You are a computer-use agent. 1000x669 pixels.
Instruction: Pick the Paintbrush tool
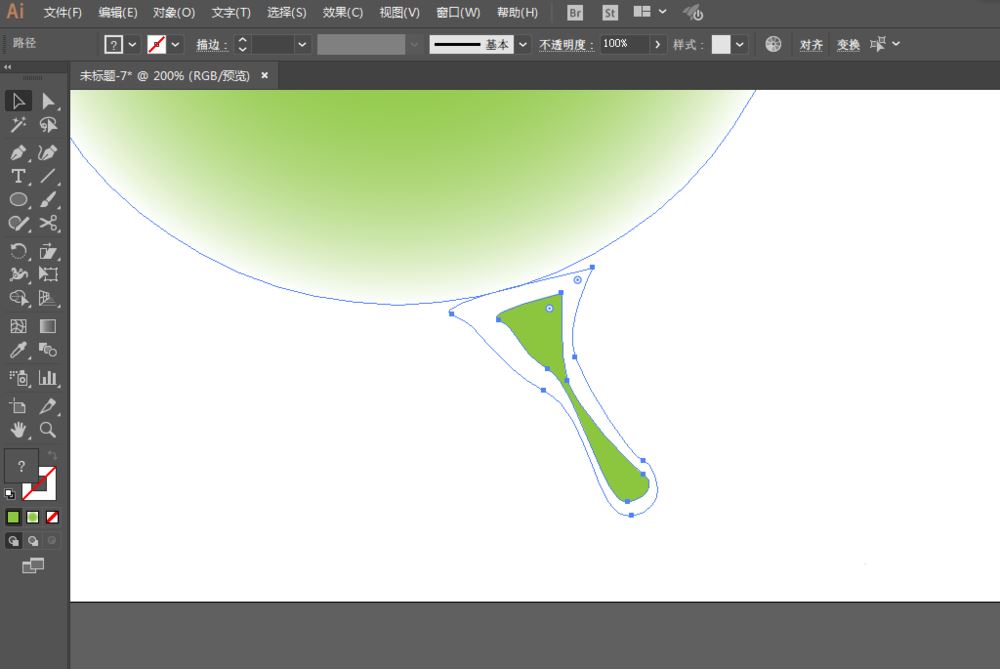pos(47,201)
